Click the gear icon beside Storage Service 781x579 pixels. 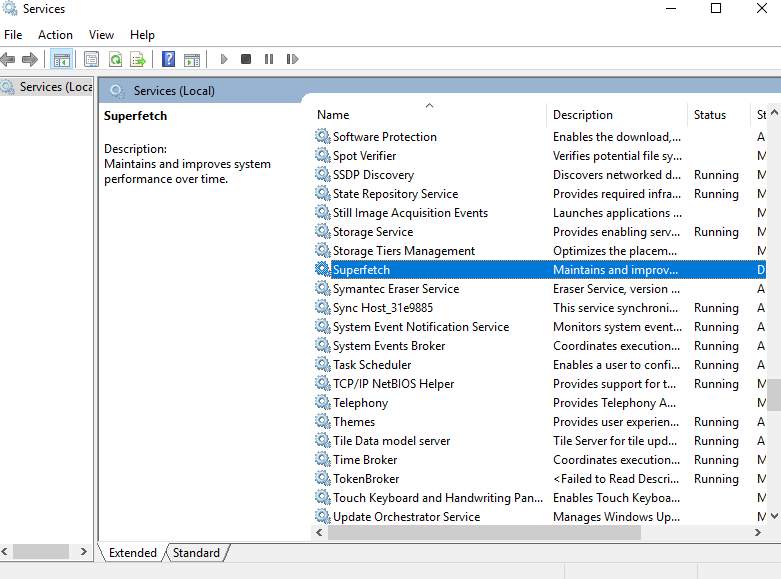coord(323,231)
